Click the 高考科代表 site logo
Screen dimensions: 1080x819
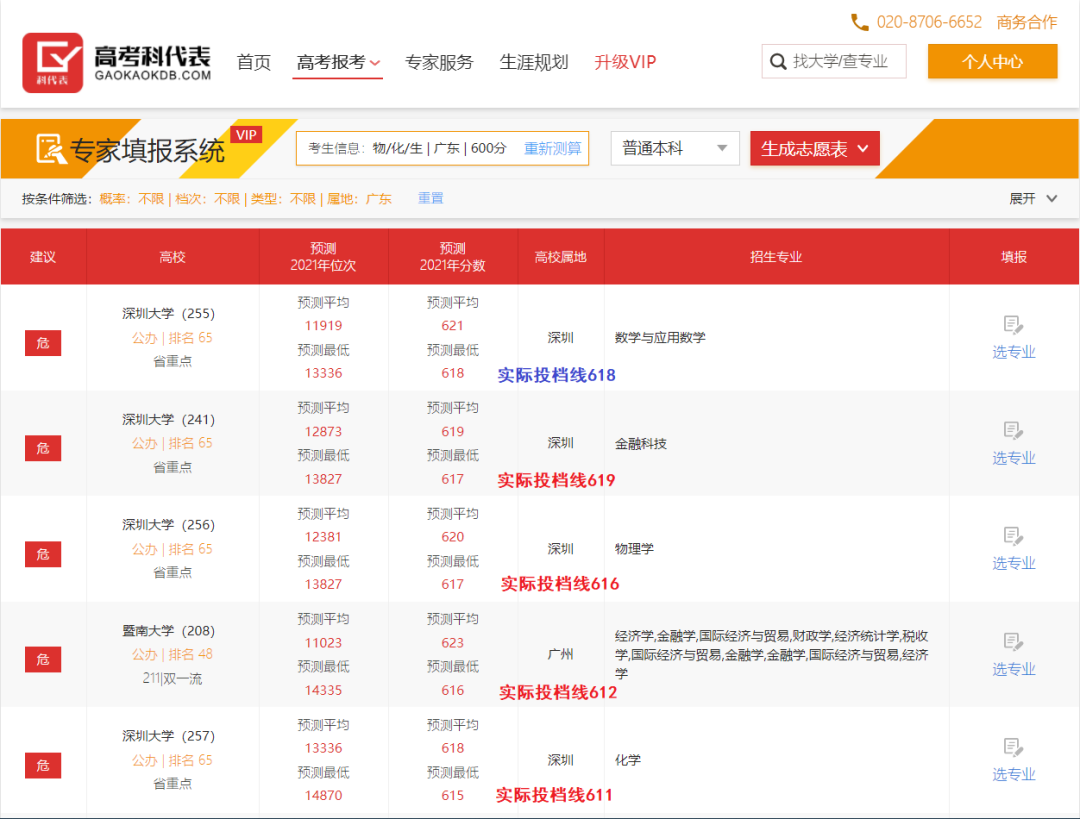(x=116, y=63)
